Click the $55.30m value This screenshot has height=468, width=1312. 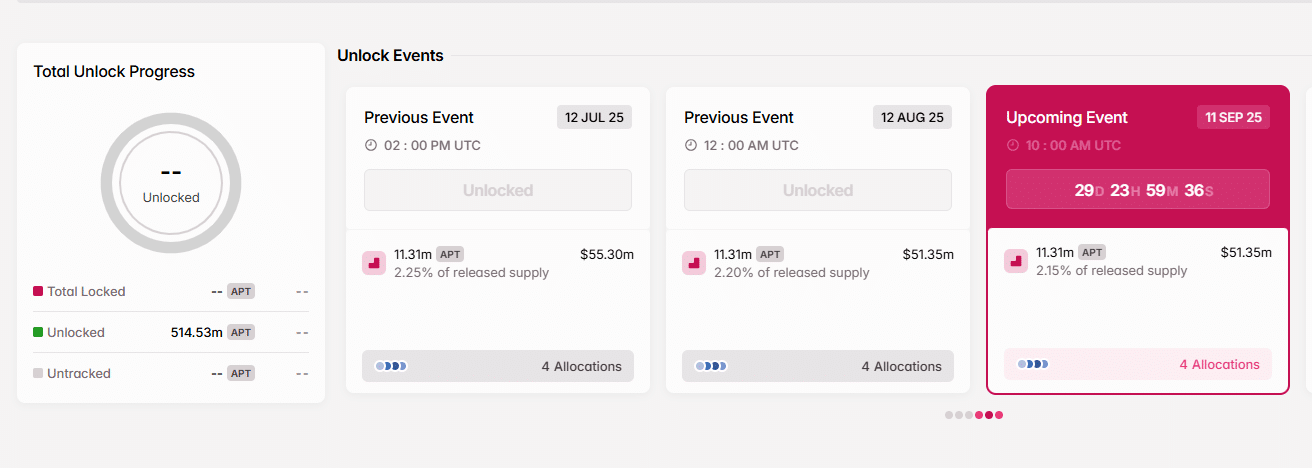[x=607, y=254]
